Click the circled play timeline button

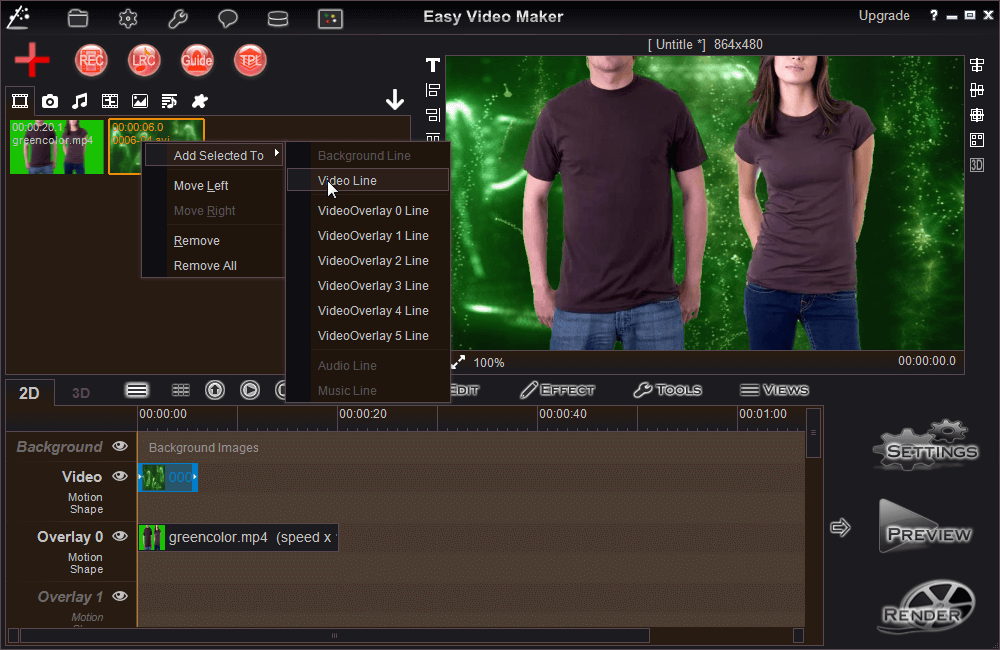click(250, 390)
